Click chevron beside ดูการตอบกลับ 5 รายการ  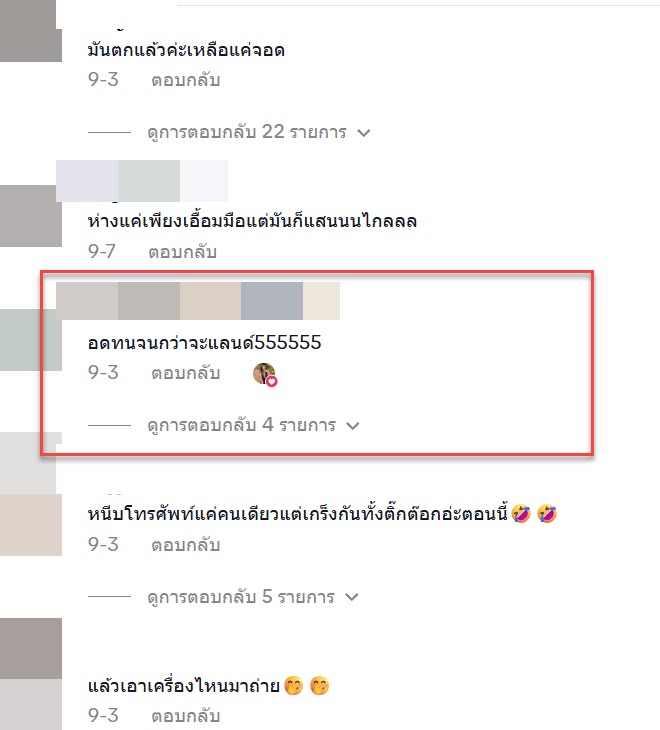pyautogui.click(x=352, y=597)
